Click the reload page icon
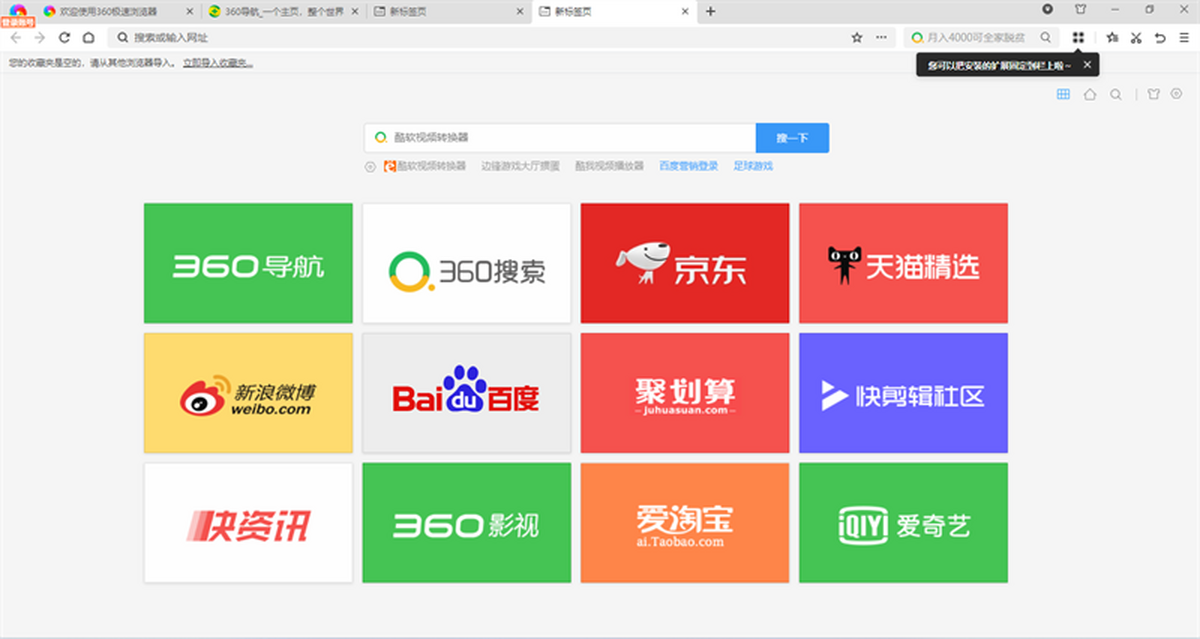The width and height of the screenshot is (1200, 639). (64, 37)
